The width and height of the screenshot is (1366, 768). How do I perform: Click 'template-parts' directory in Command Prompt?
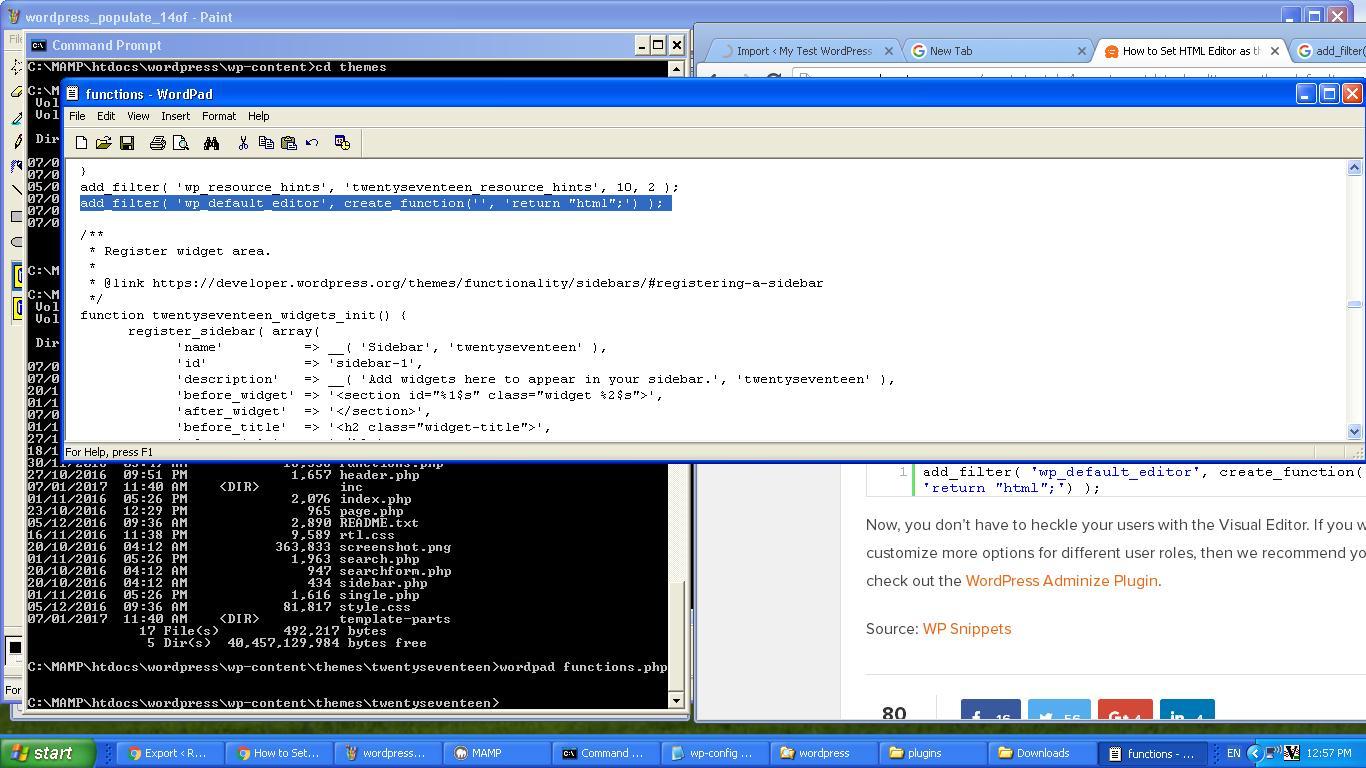[395, 619]
